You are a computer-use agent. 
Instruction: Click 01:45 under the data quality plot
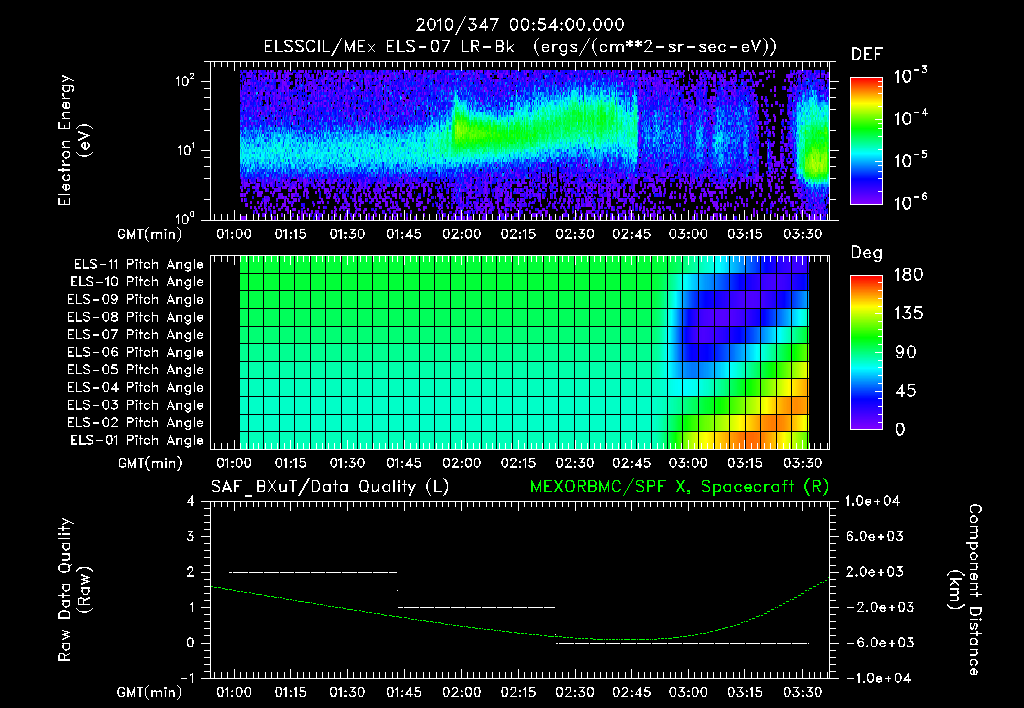point(404,692)
